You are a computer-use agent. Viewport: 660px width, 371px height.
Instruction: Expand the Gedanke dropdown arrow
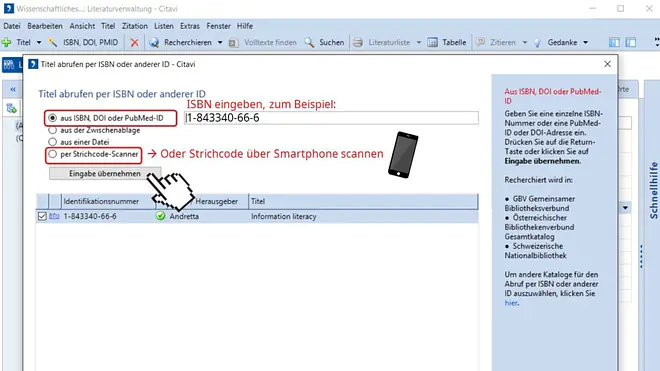tap(585, 43)
